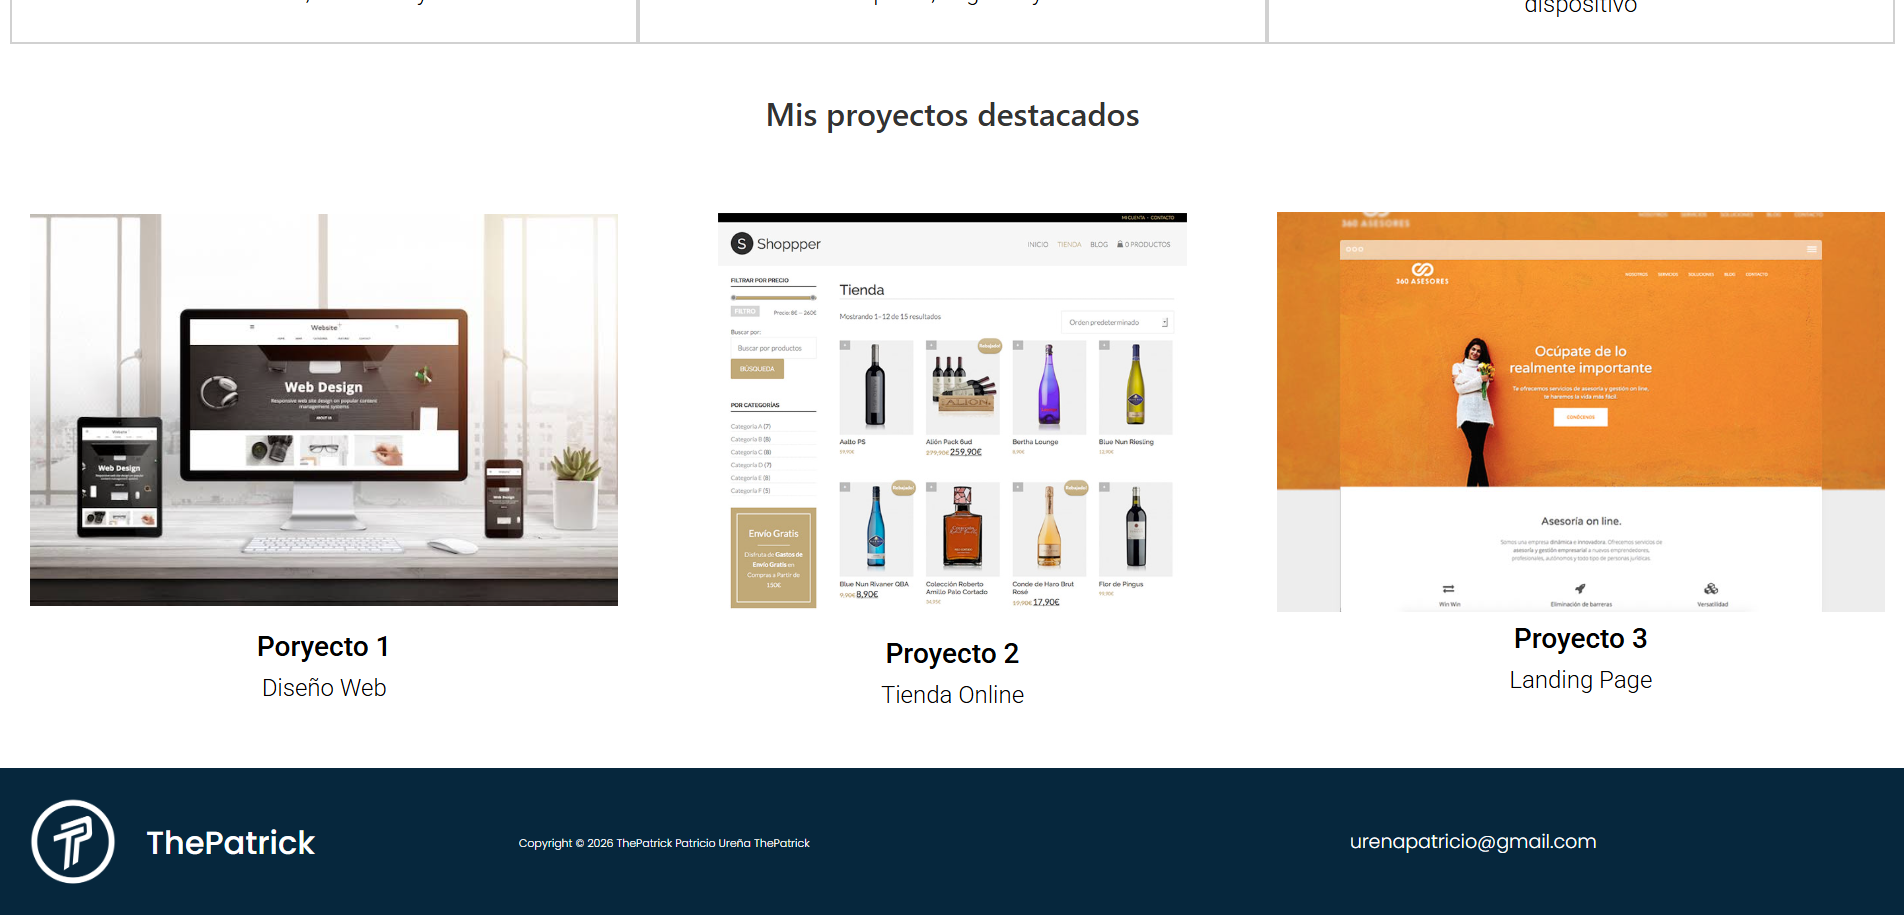This screenshot has width=1904, height=915.
Task: Open the Proyecto 2 Shoppper store thumbnail
Action: point(952,412)
